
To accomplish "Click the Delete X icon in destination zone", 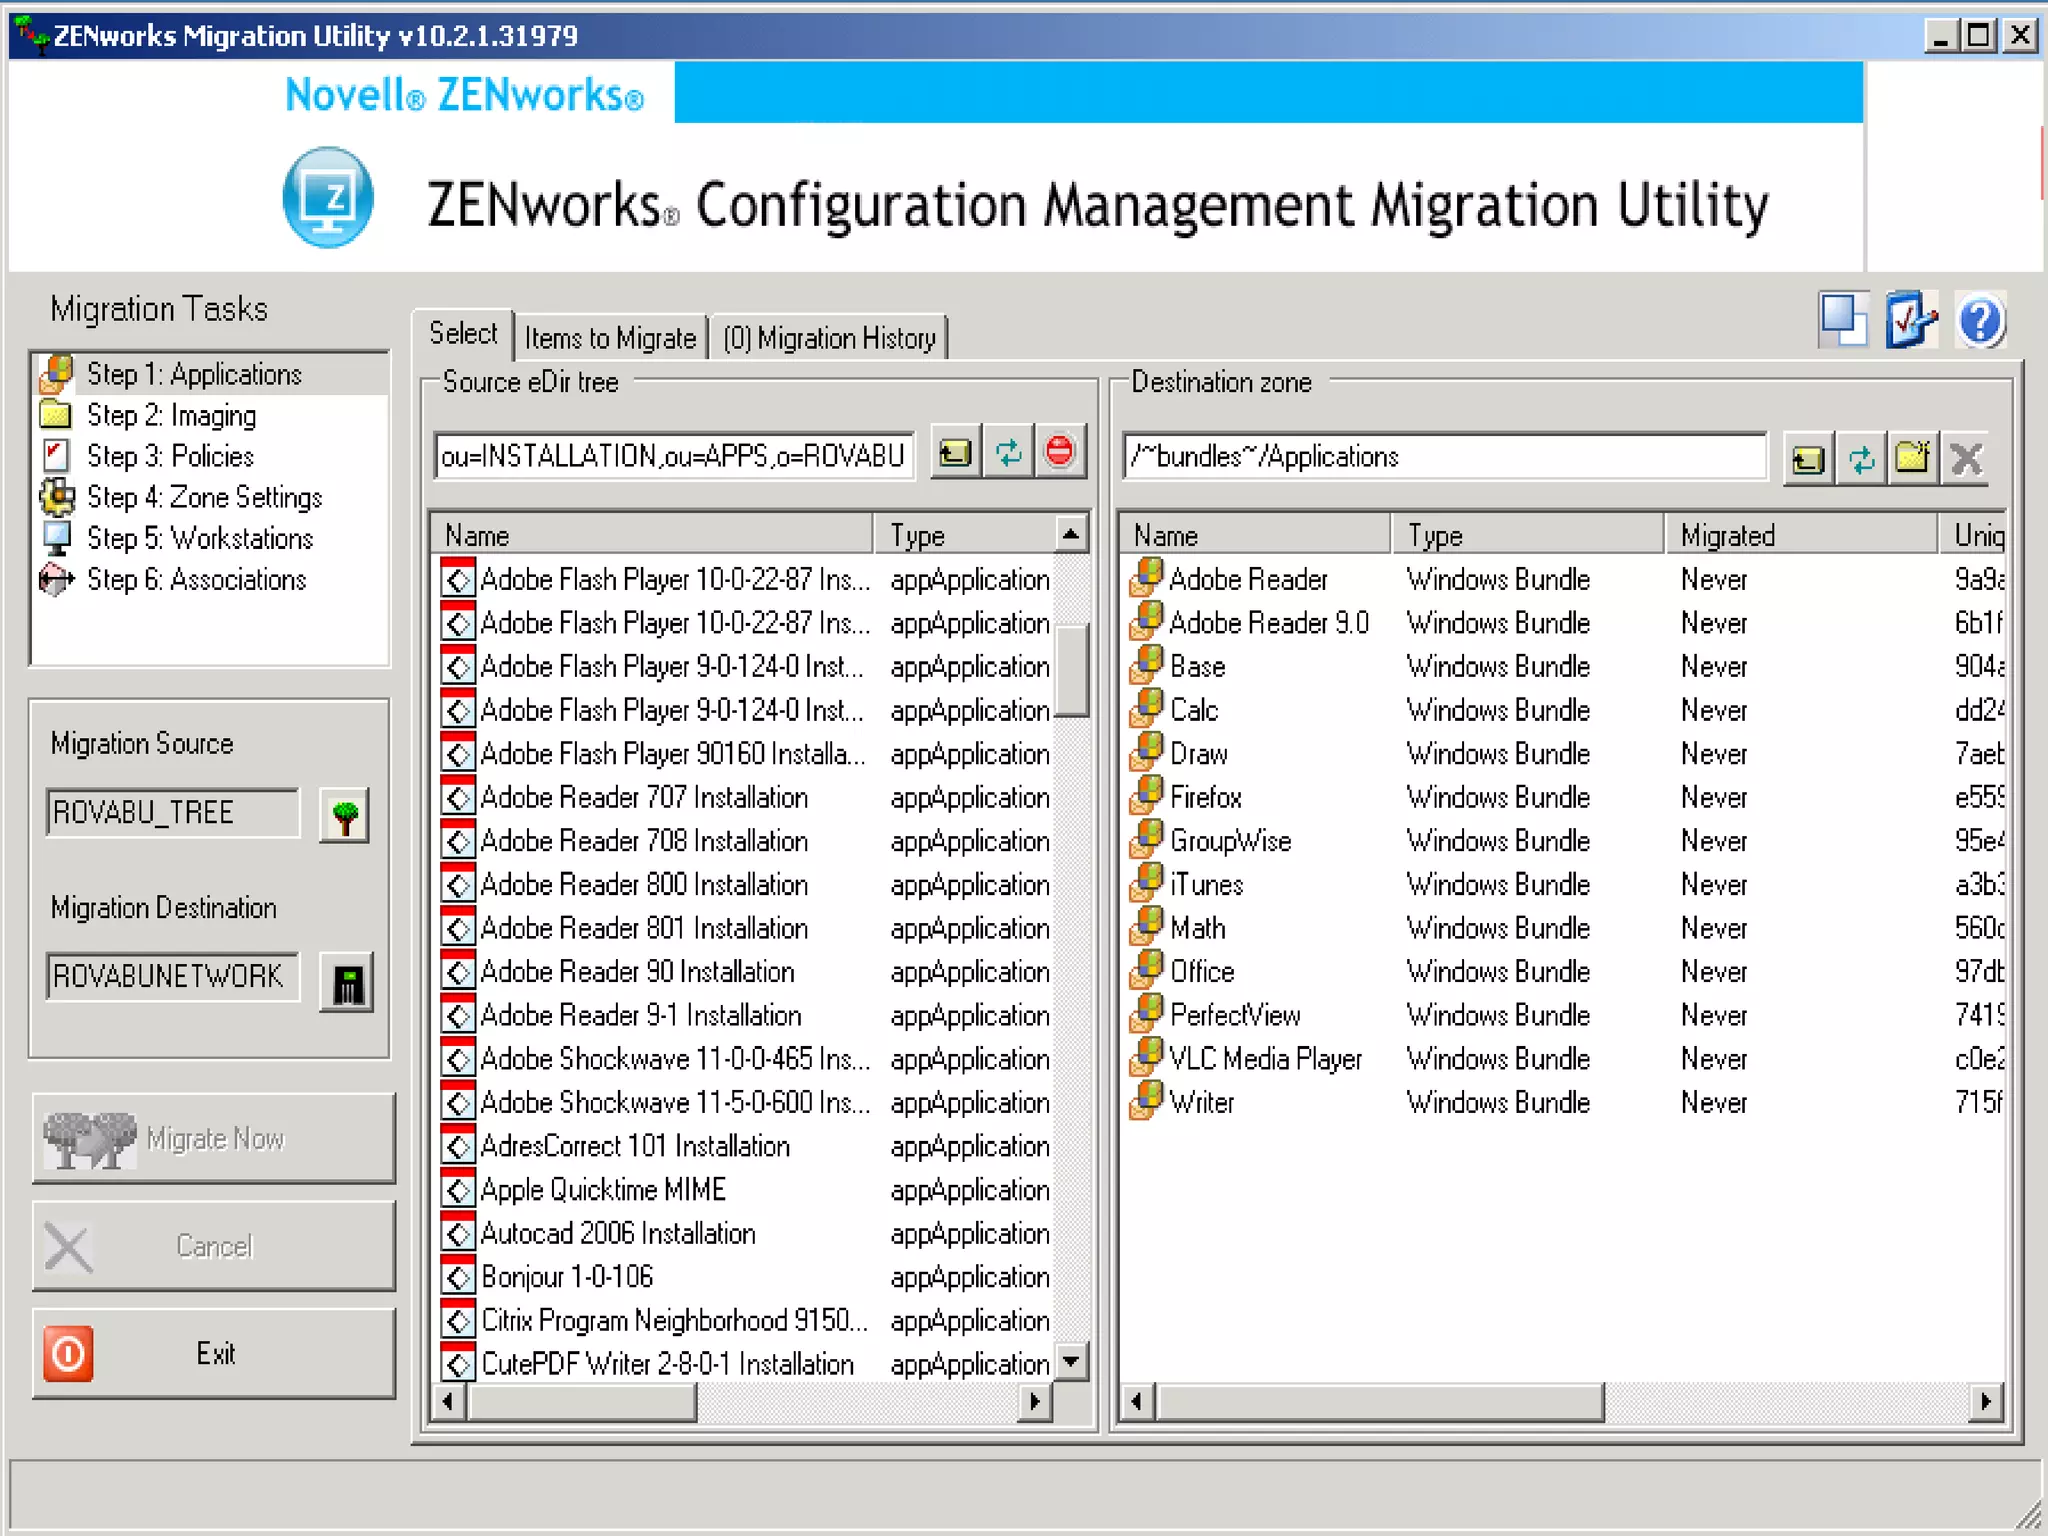I will (1966, 460).
